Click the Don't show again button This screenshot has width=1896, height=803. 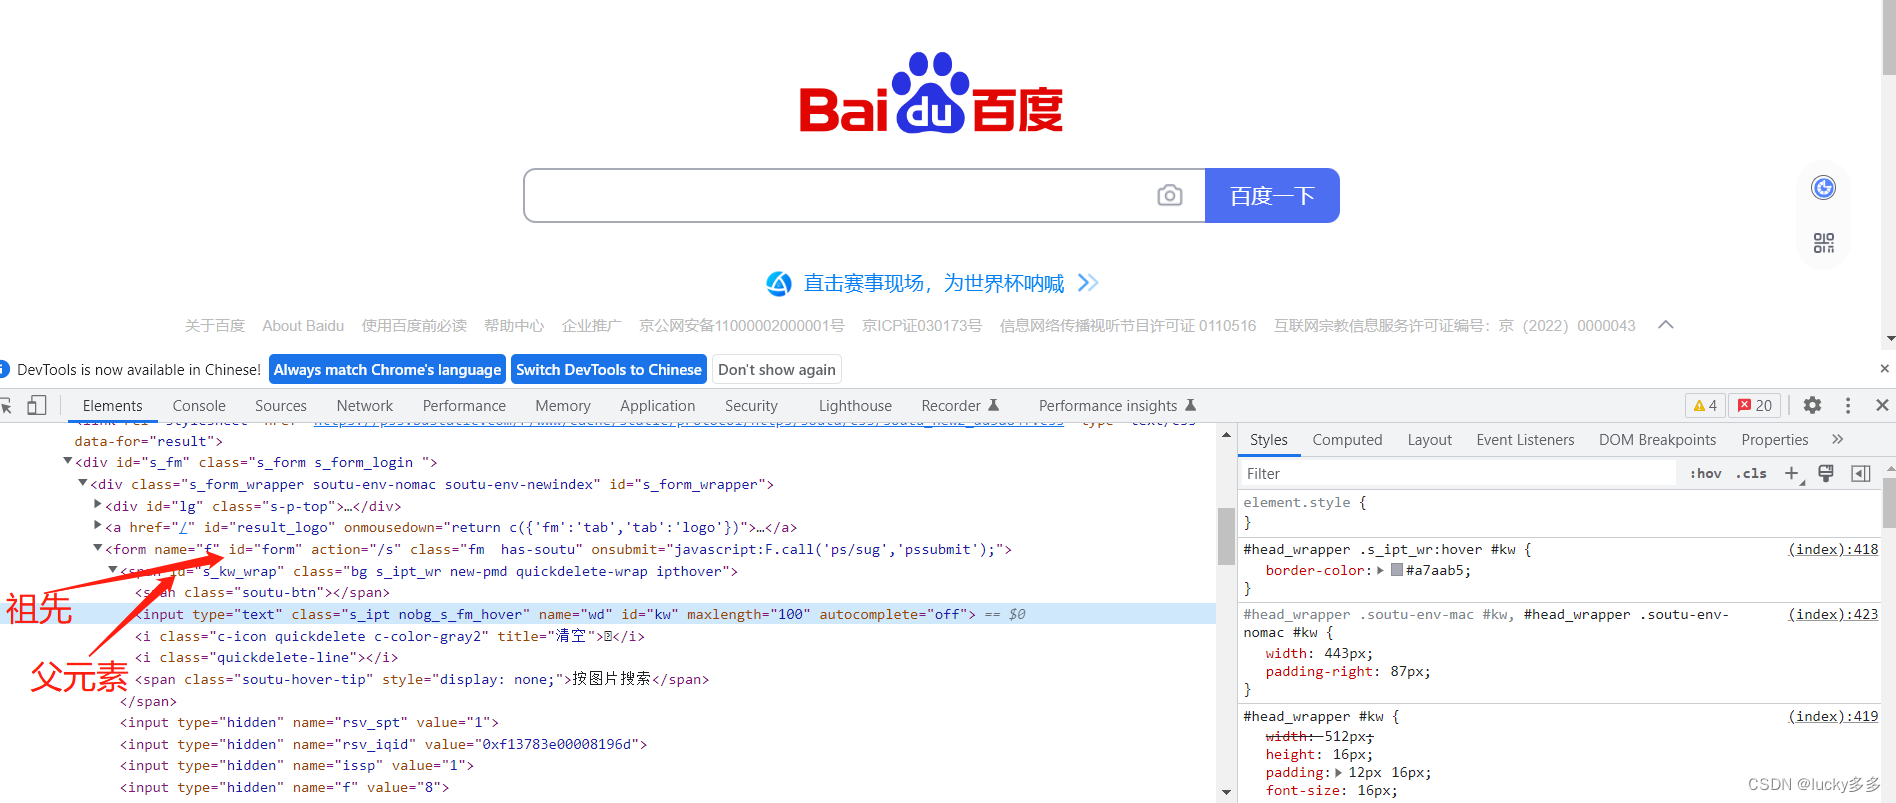[x=777, y=369]
